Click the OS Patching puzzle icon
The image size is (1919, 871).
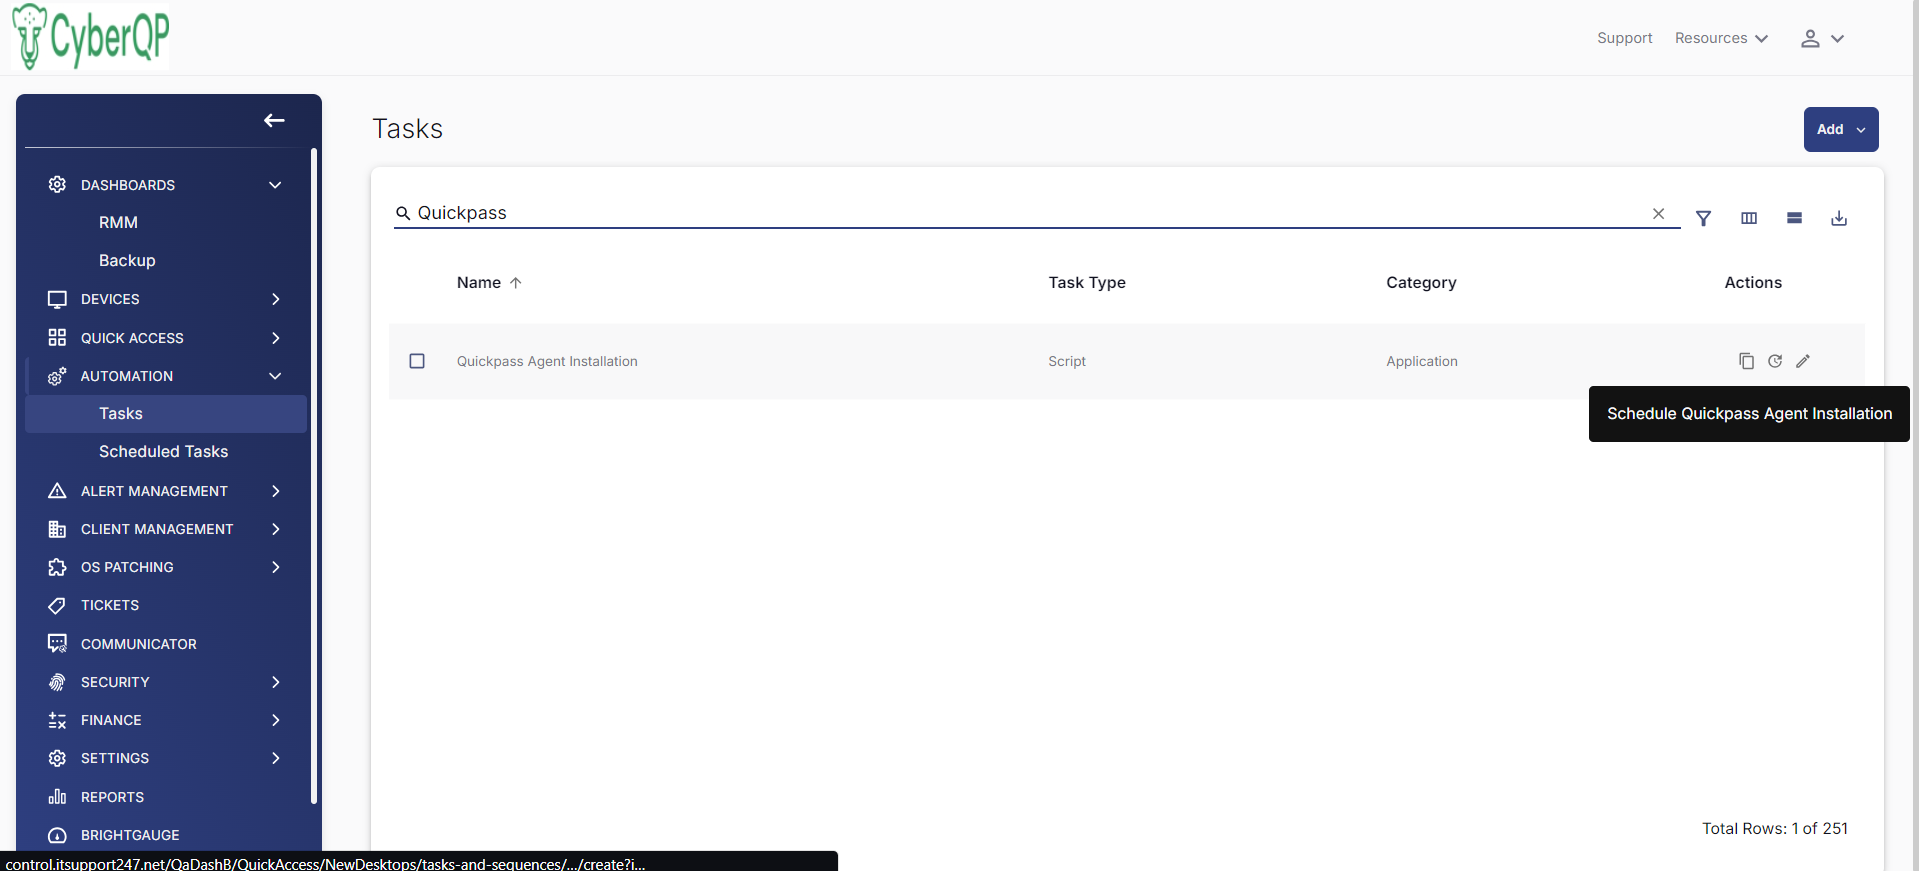(x=57, y=567)
